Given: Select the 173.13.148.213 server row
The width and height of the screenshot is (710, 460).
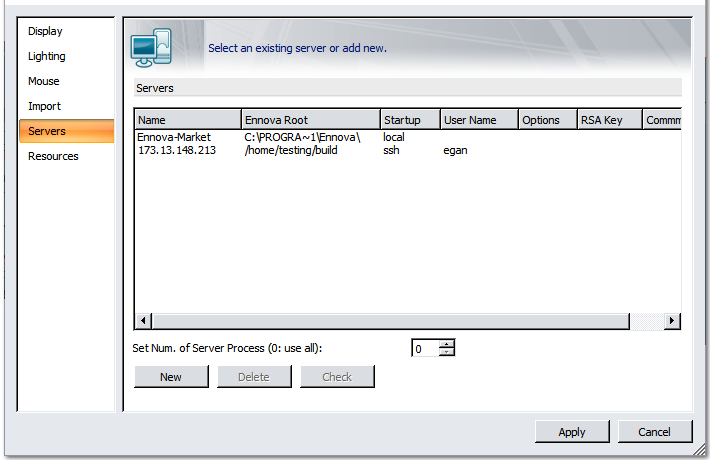Looking at the screenshot, I should pos(178,150).
